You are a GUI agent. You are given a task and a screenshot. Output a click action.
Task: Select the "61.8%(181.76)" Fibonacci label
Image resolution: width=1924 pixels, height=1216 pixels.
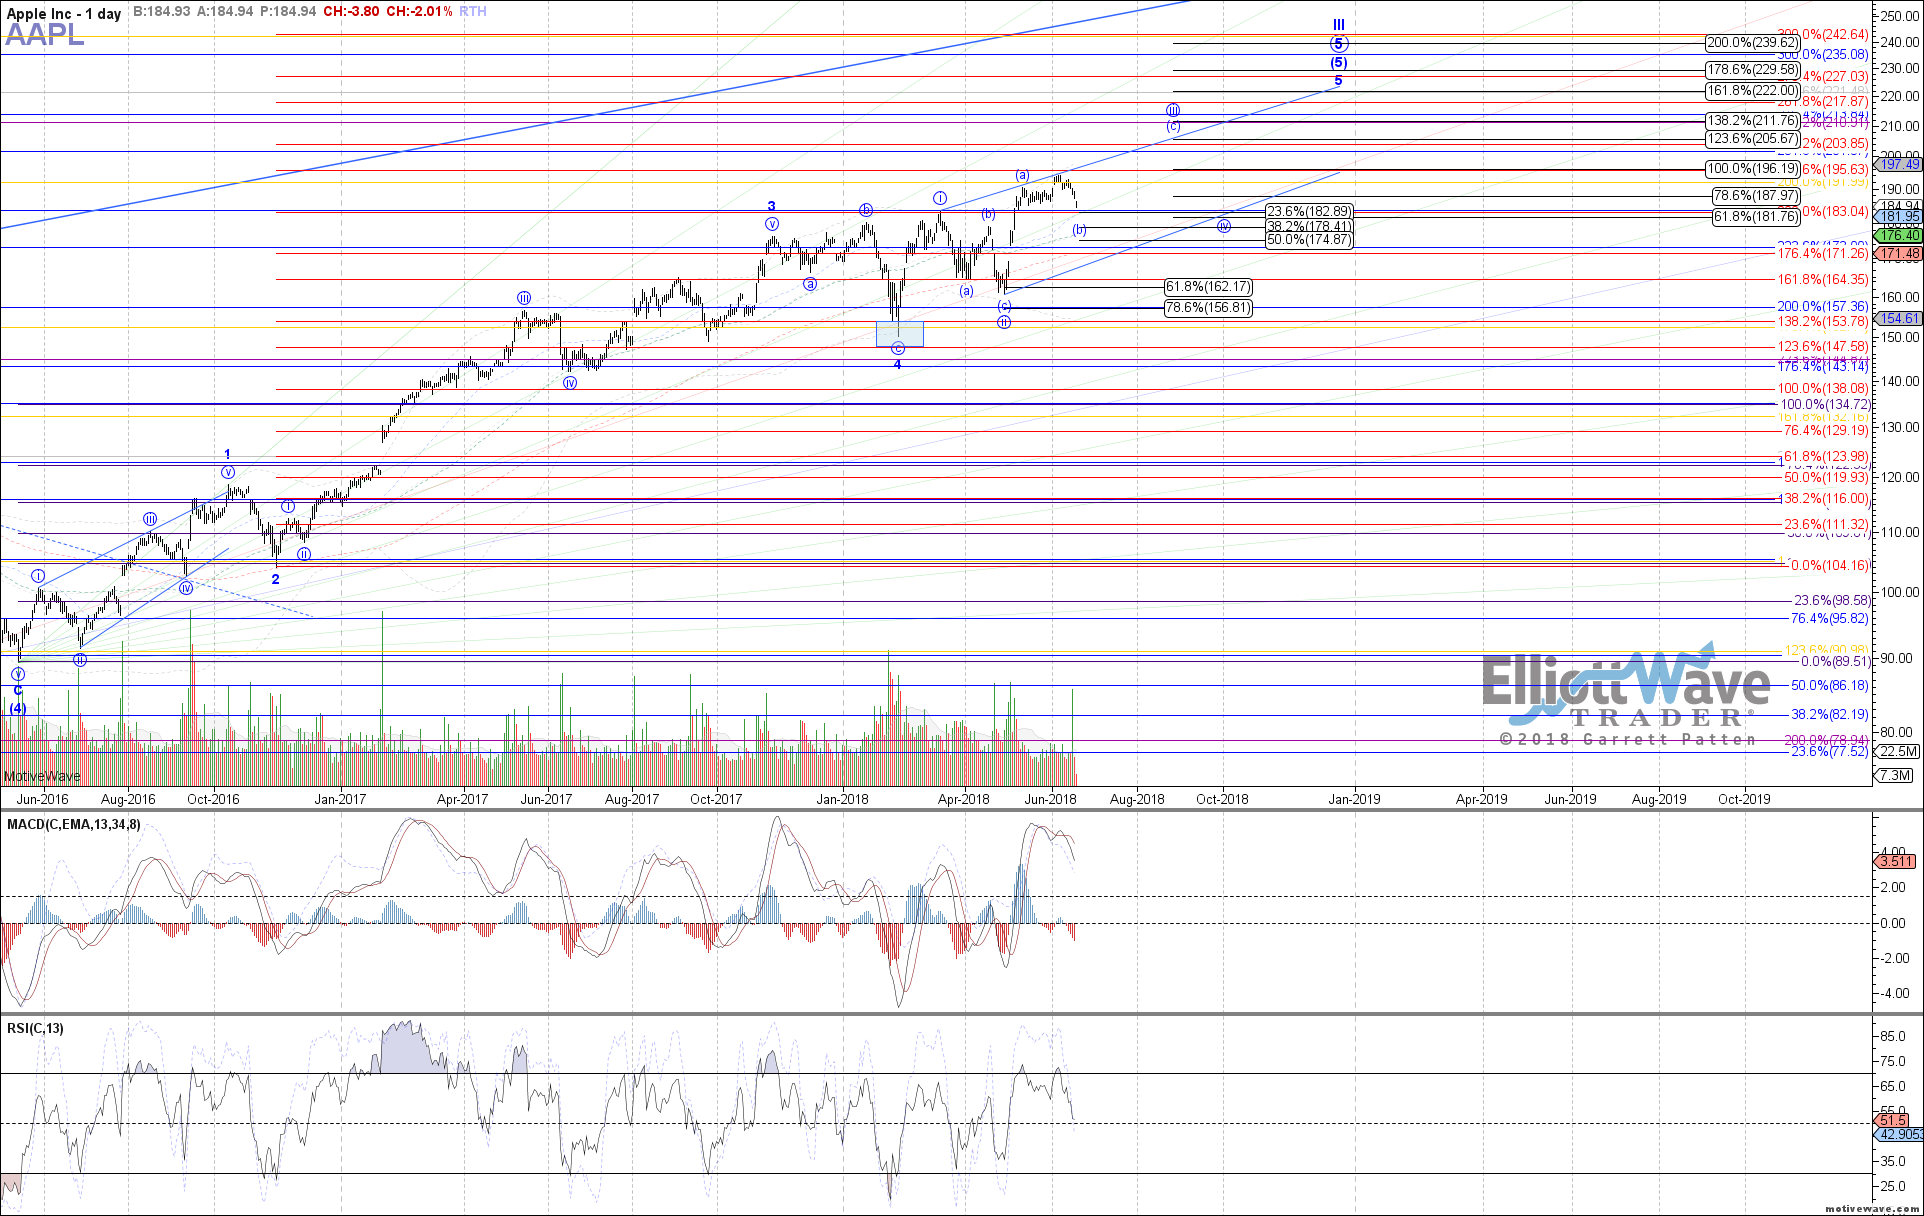coord(1756,216)
